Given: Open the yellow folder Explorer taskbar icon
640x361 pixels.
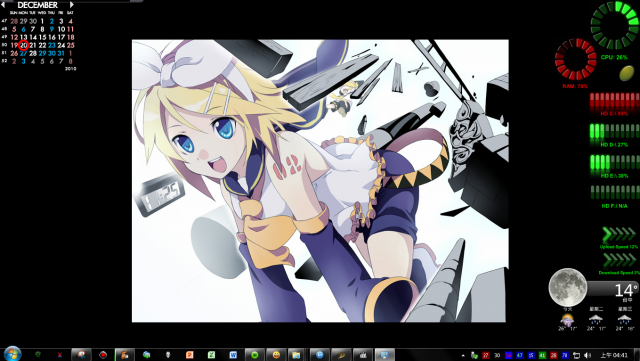Looking at the screenshot, I should (x=297, y=354).
